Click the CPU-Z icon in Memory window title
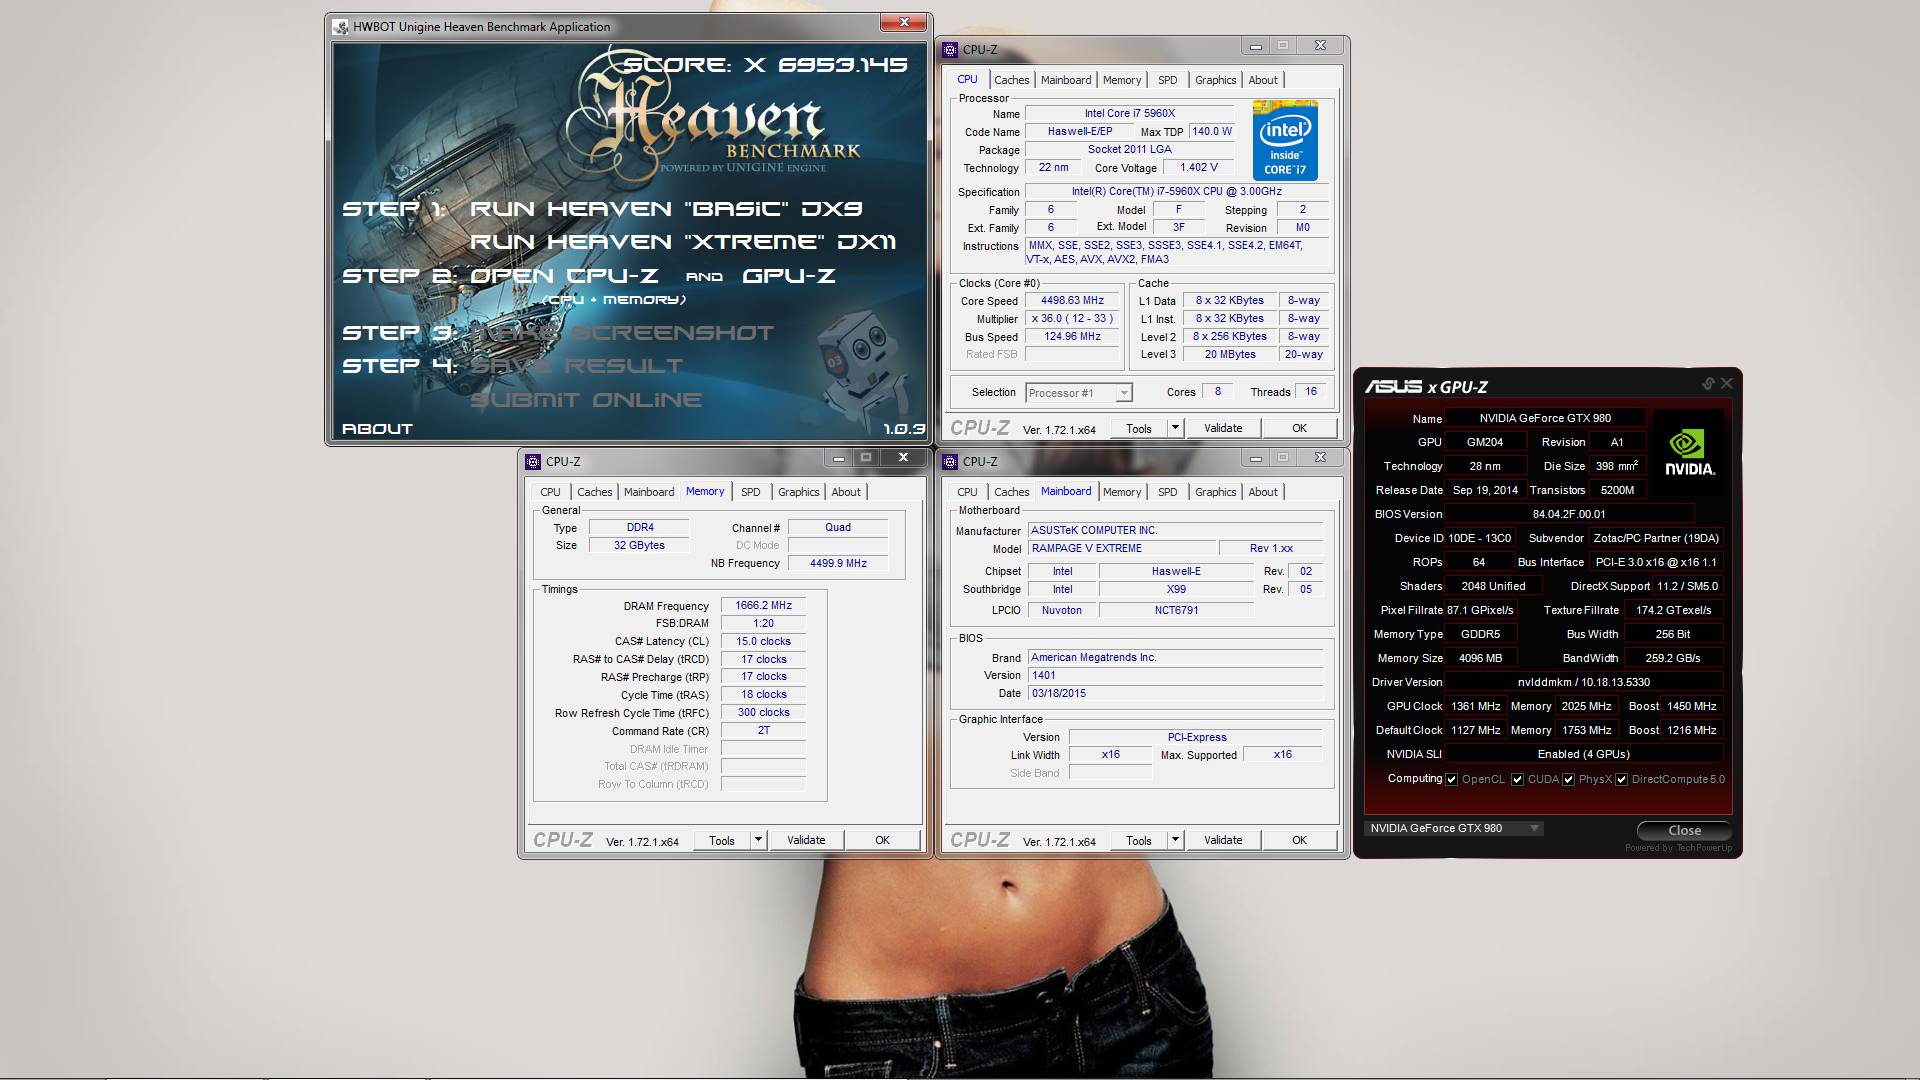1920x1080 pixels. pyautogui.click(x=533, y=461)
